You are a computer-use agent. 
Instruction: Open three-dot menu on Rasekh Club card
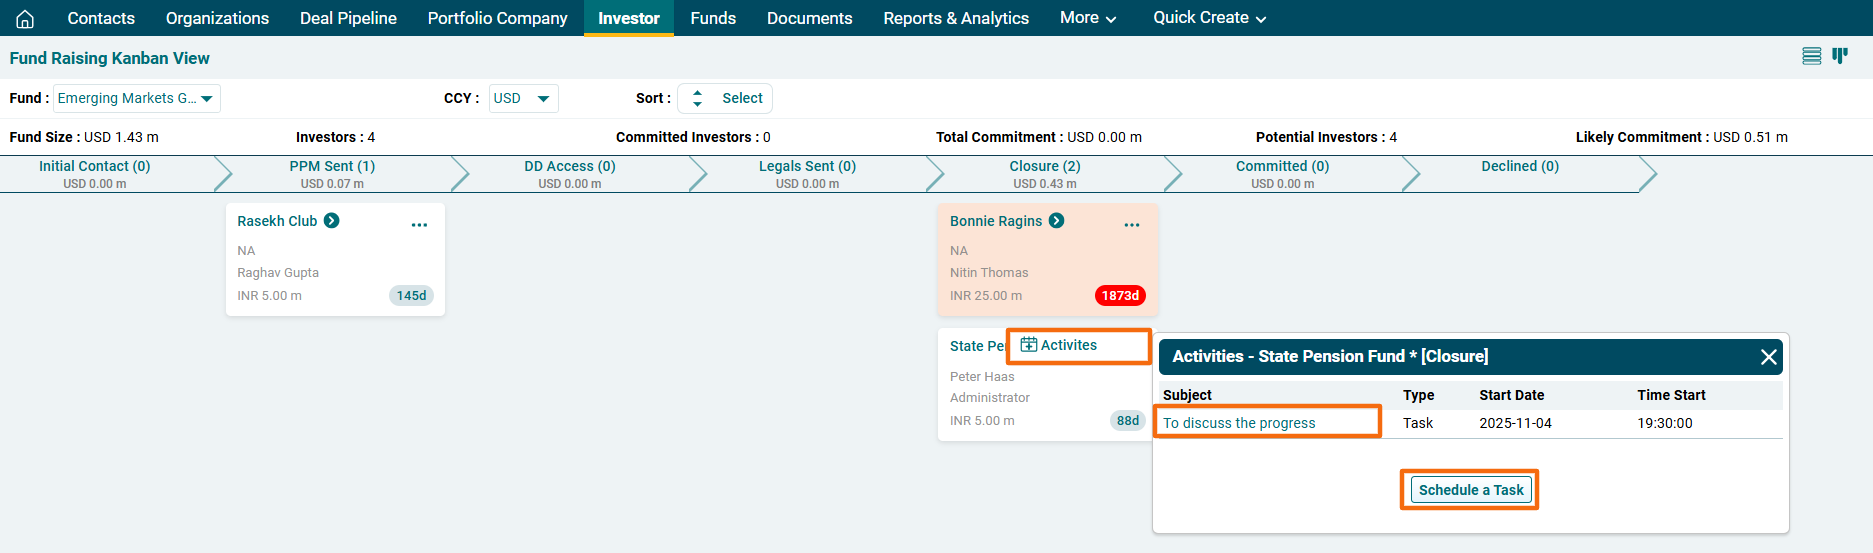(x=419, y=225)
